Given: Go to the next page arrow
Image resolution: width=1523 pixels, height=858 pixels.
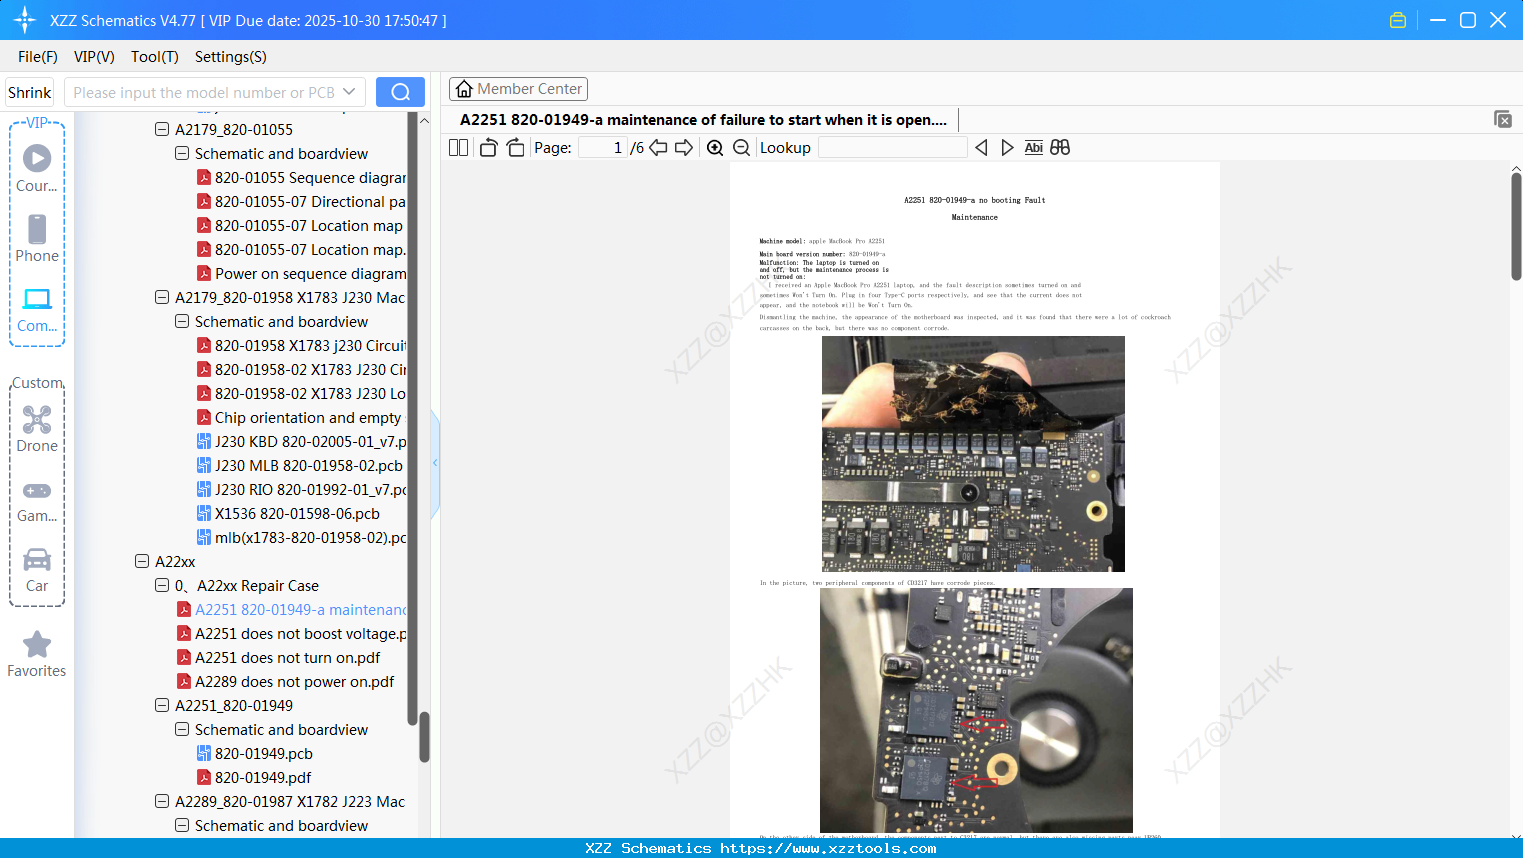Looking at the screenshot, I should tap(684, 148).
